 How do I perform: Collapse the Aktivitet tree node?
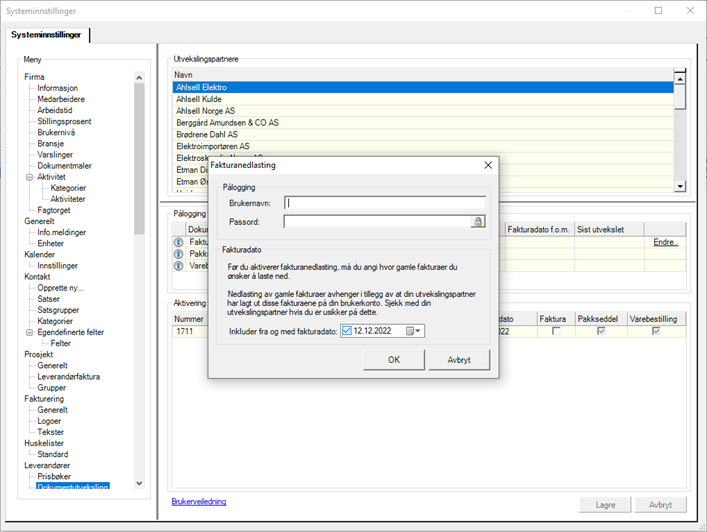click(29, 177)
